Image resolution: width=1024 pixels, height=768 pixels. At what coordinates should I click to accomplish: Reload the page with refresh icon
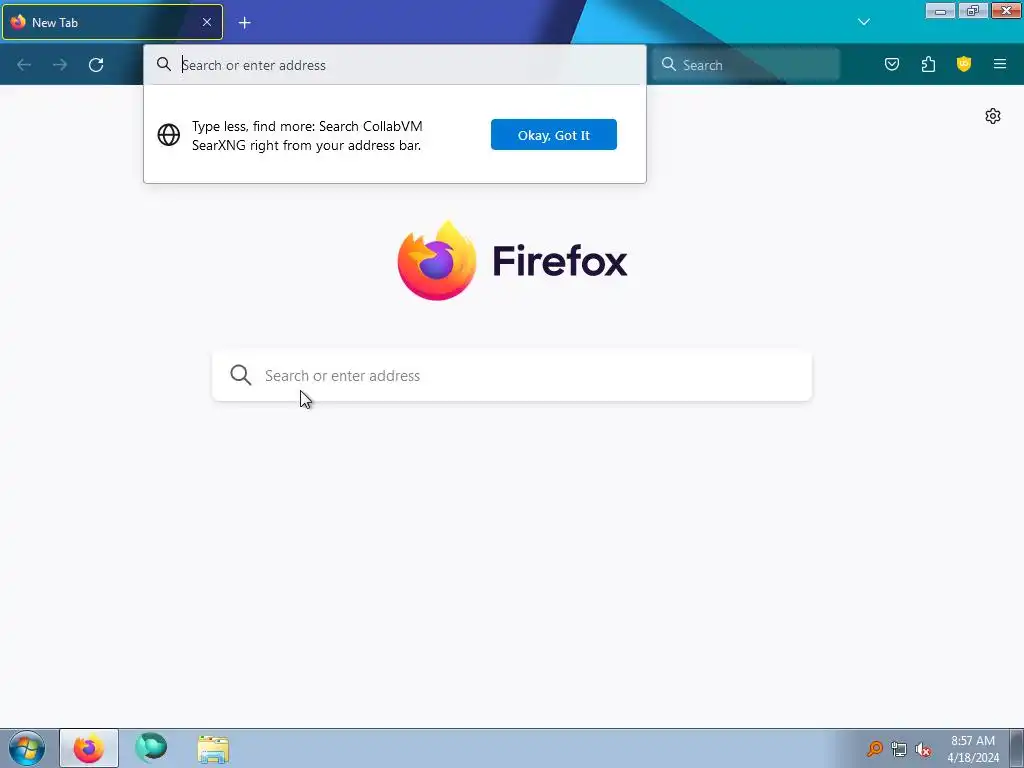[96, 65]
